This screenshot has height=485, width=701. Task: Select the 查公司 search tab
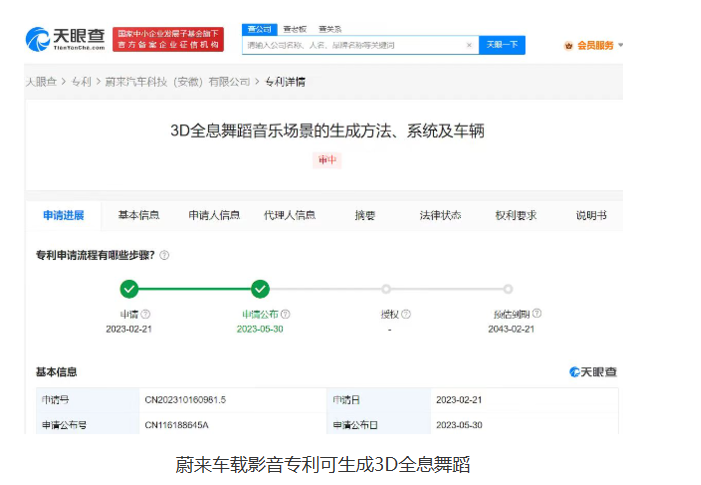pyautogui.click(x=260, y=29)
